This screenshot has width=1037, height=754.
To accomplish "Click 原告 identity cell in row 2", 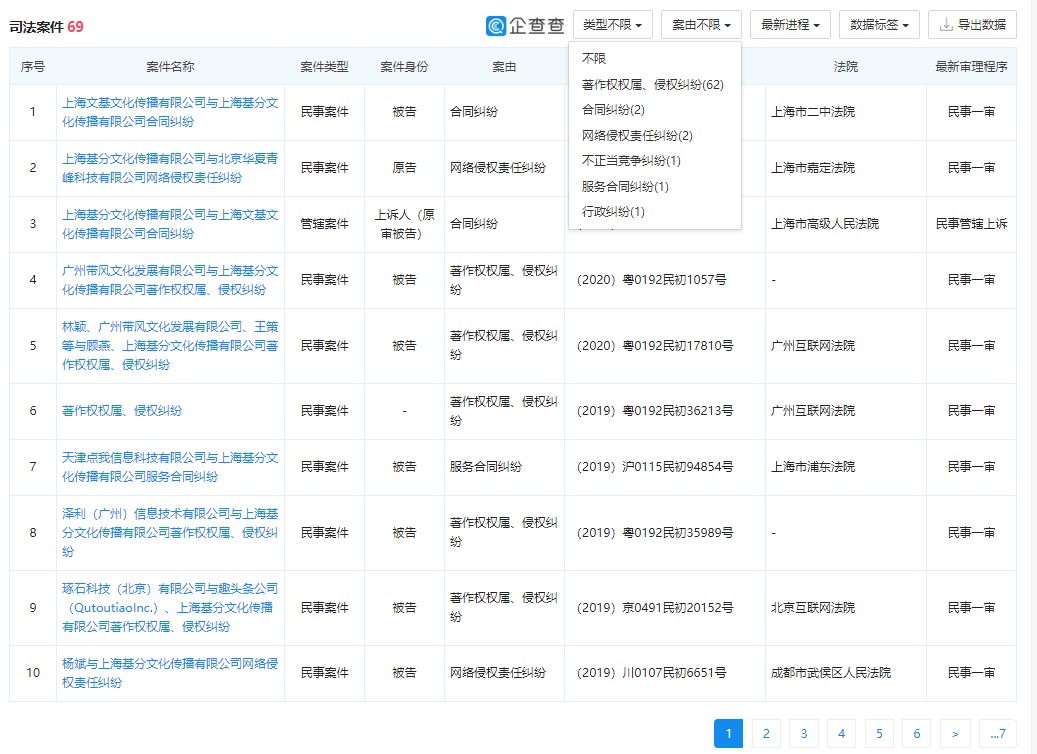I will coord(404,168).
